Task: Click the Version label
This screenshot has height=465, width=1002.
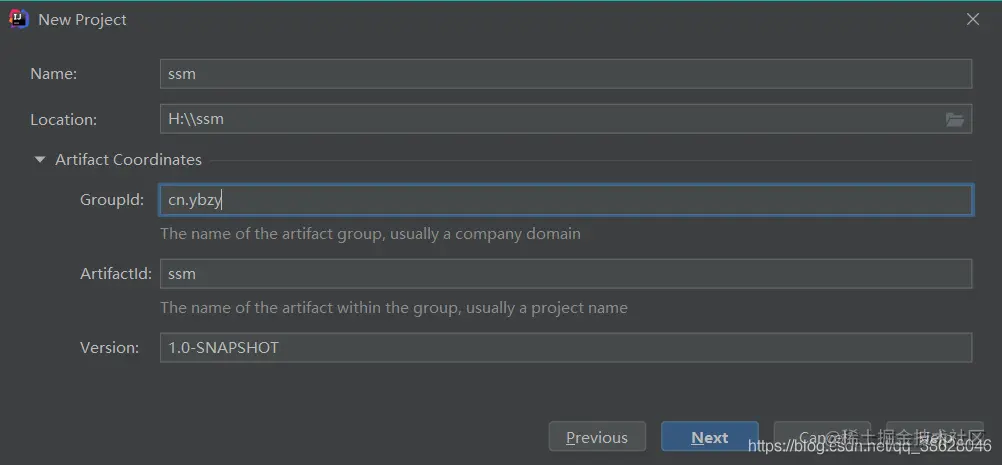Action: point(109,347)
